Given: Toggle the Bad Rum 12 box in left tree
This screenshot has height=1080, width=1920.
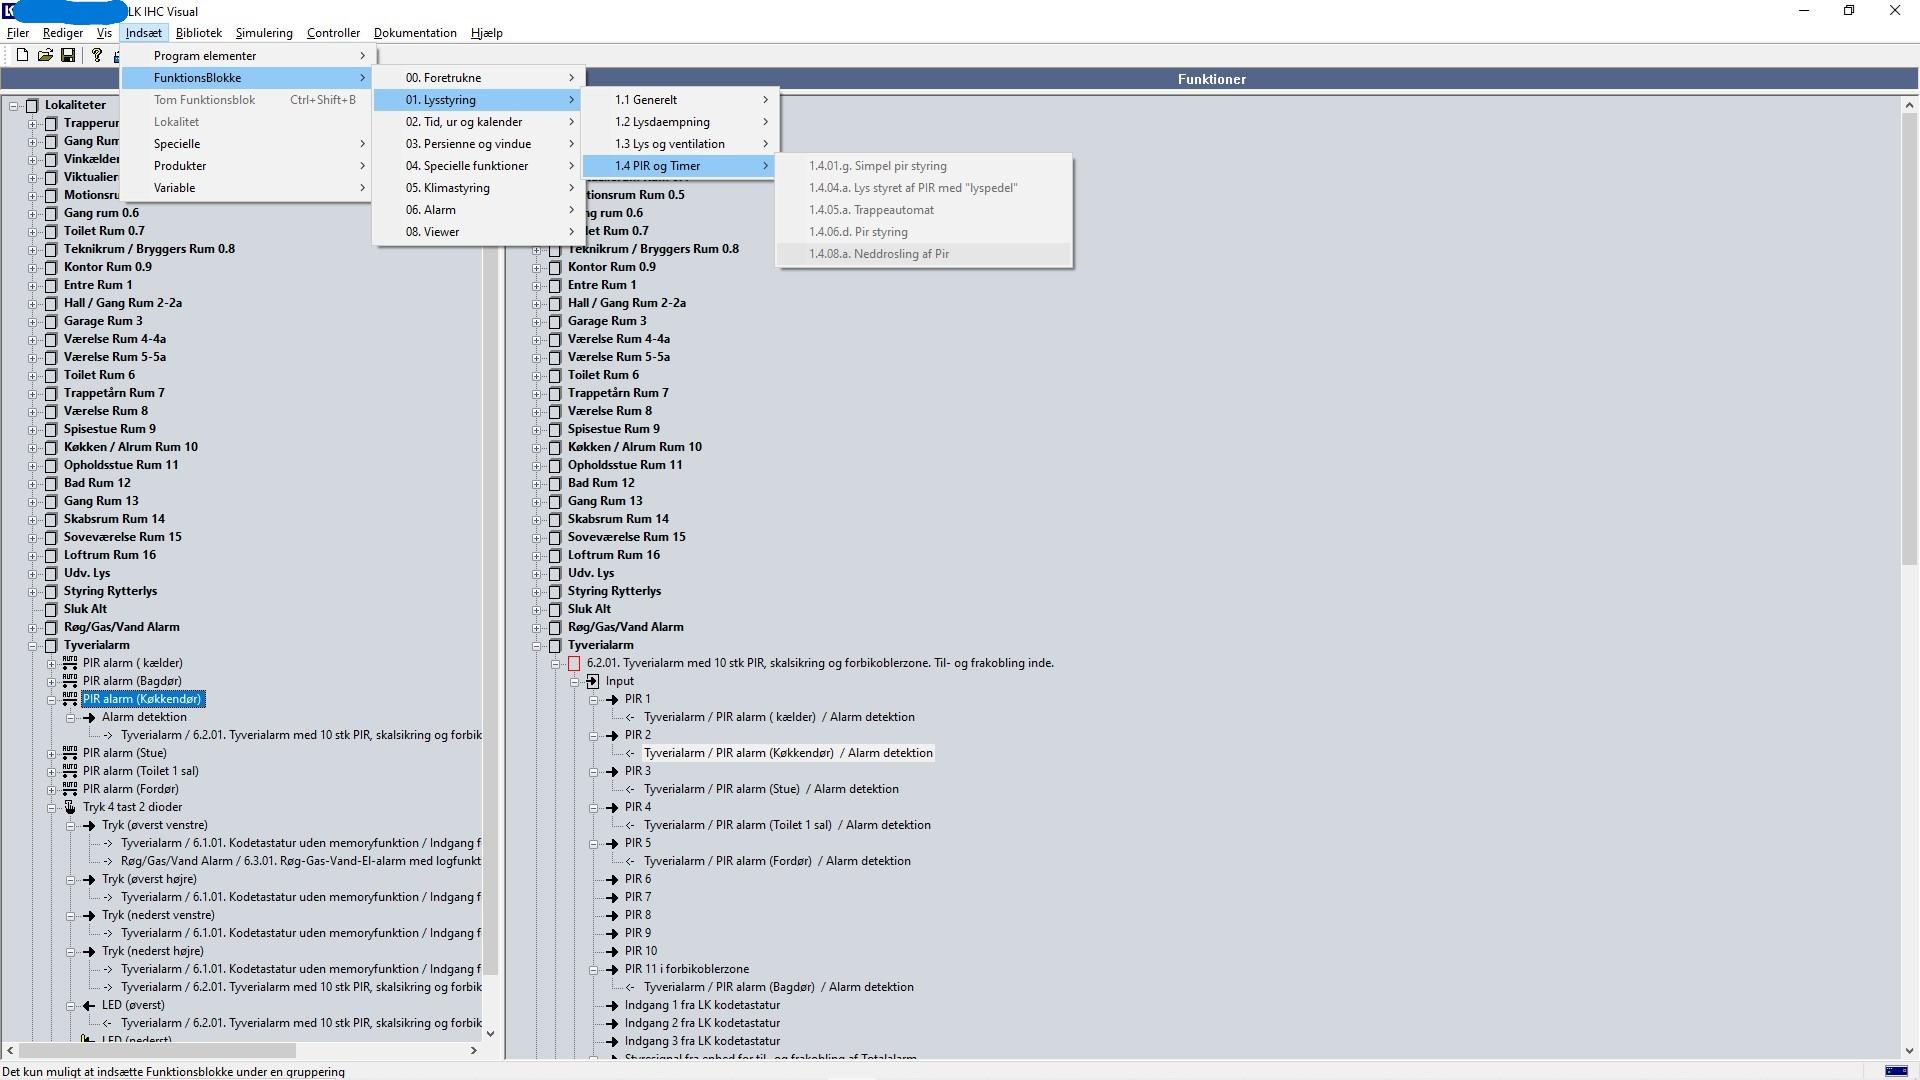Looking at the screenshot, I should 51,483.
